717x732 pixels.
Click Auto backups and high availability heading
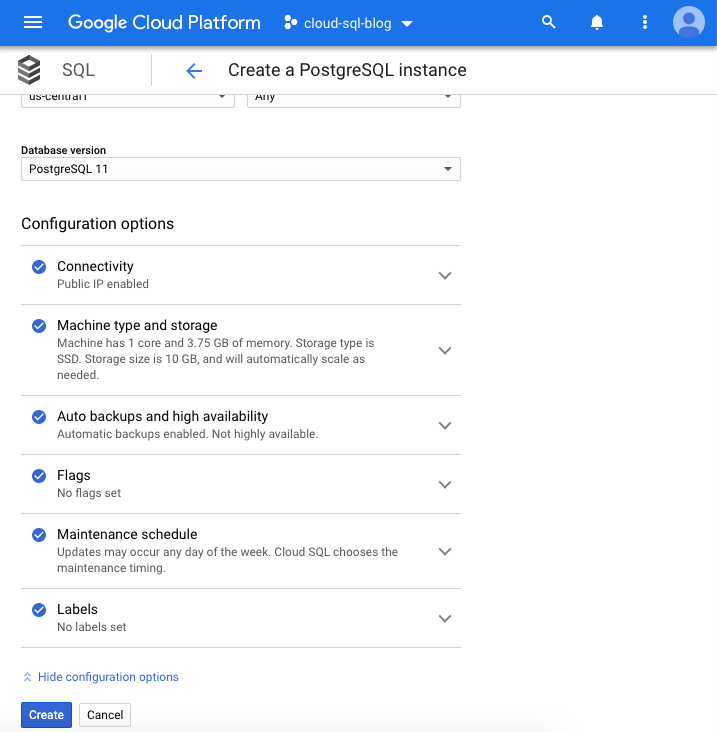click(x=162, y=416)
